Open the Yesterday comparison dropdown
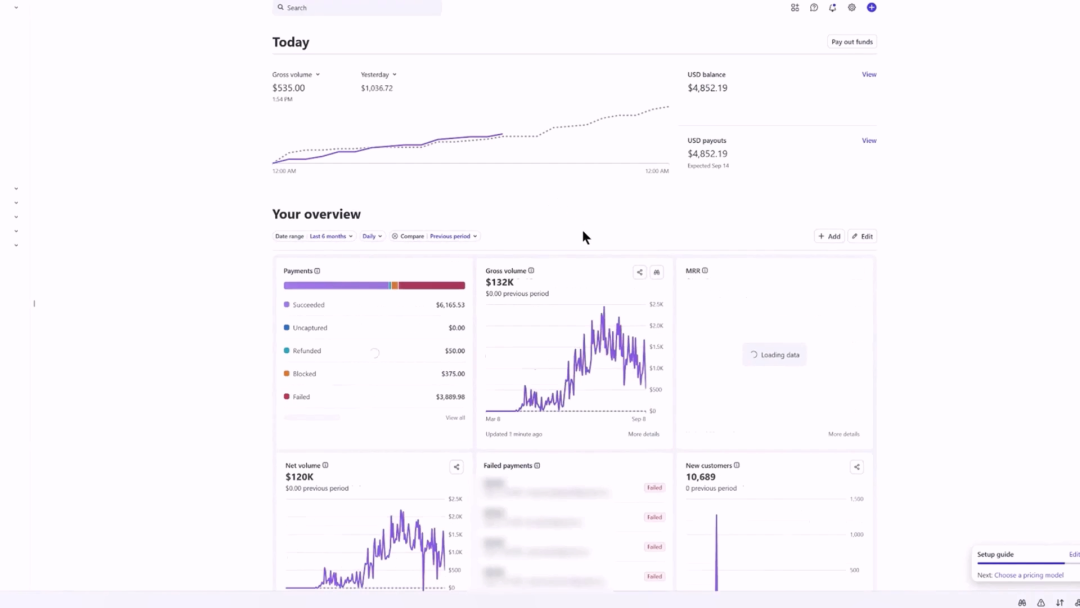The width and height of the screenshot is (1080, 608). pos(379,74)
